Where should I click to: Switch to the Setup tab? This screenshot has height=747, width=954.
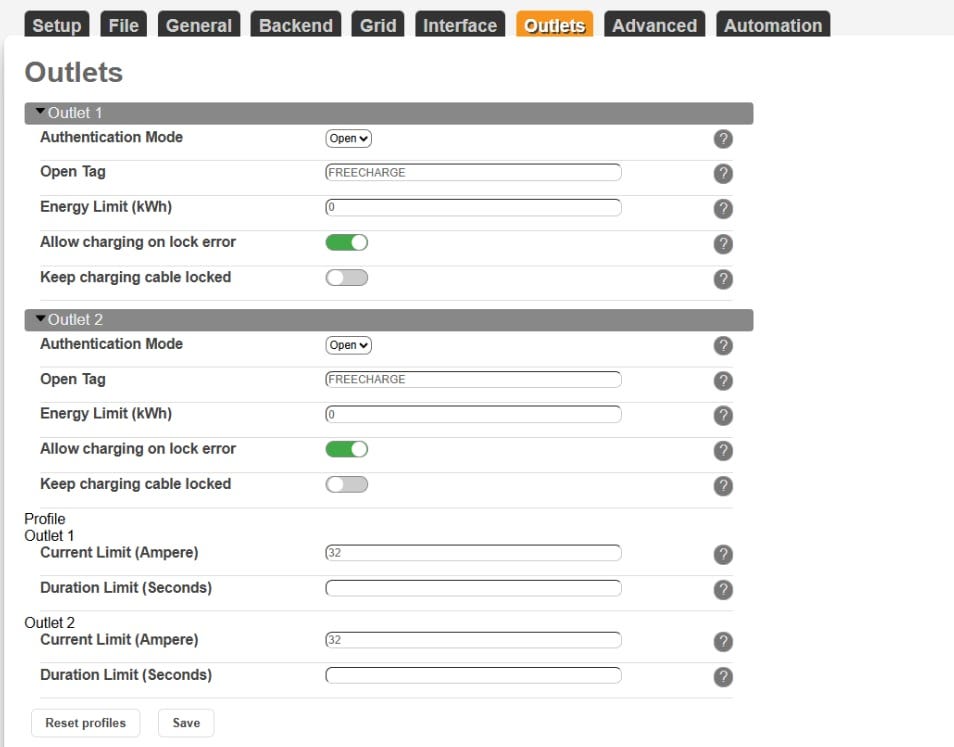tap(57, 25)
